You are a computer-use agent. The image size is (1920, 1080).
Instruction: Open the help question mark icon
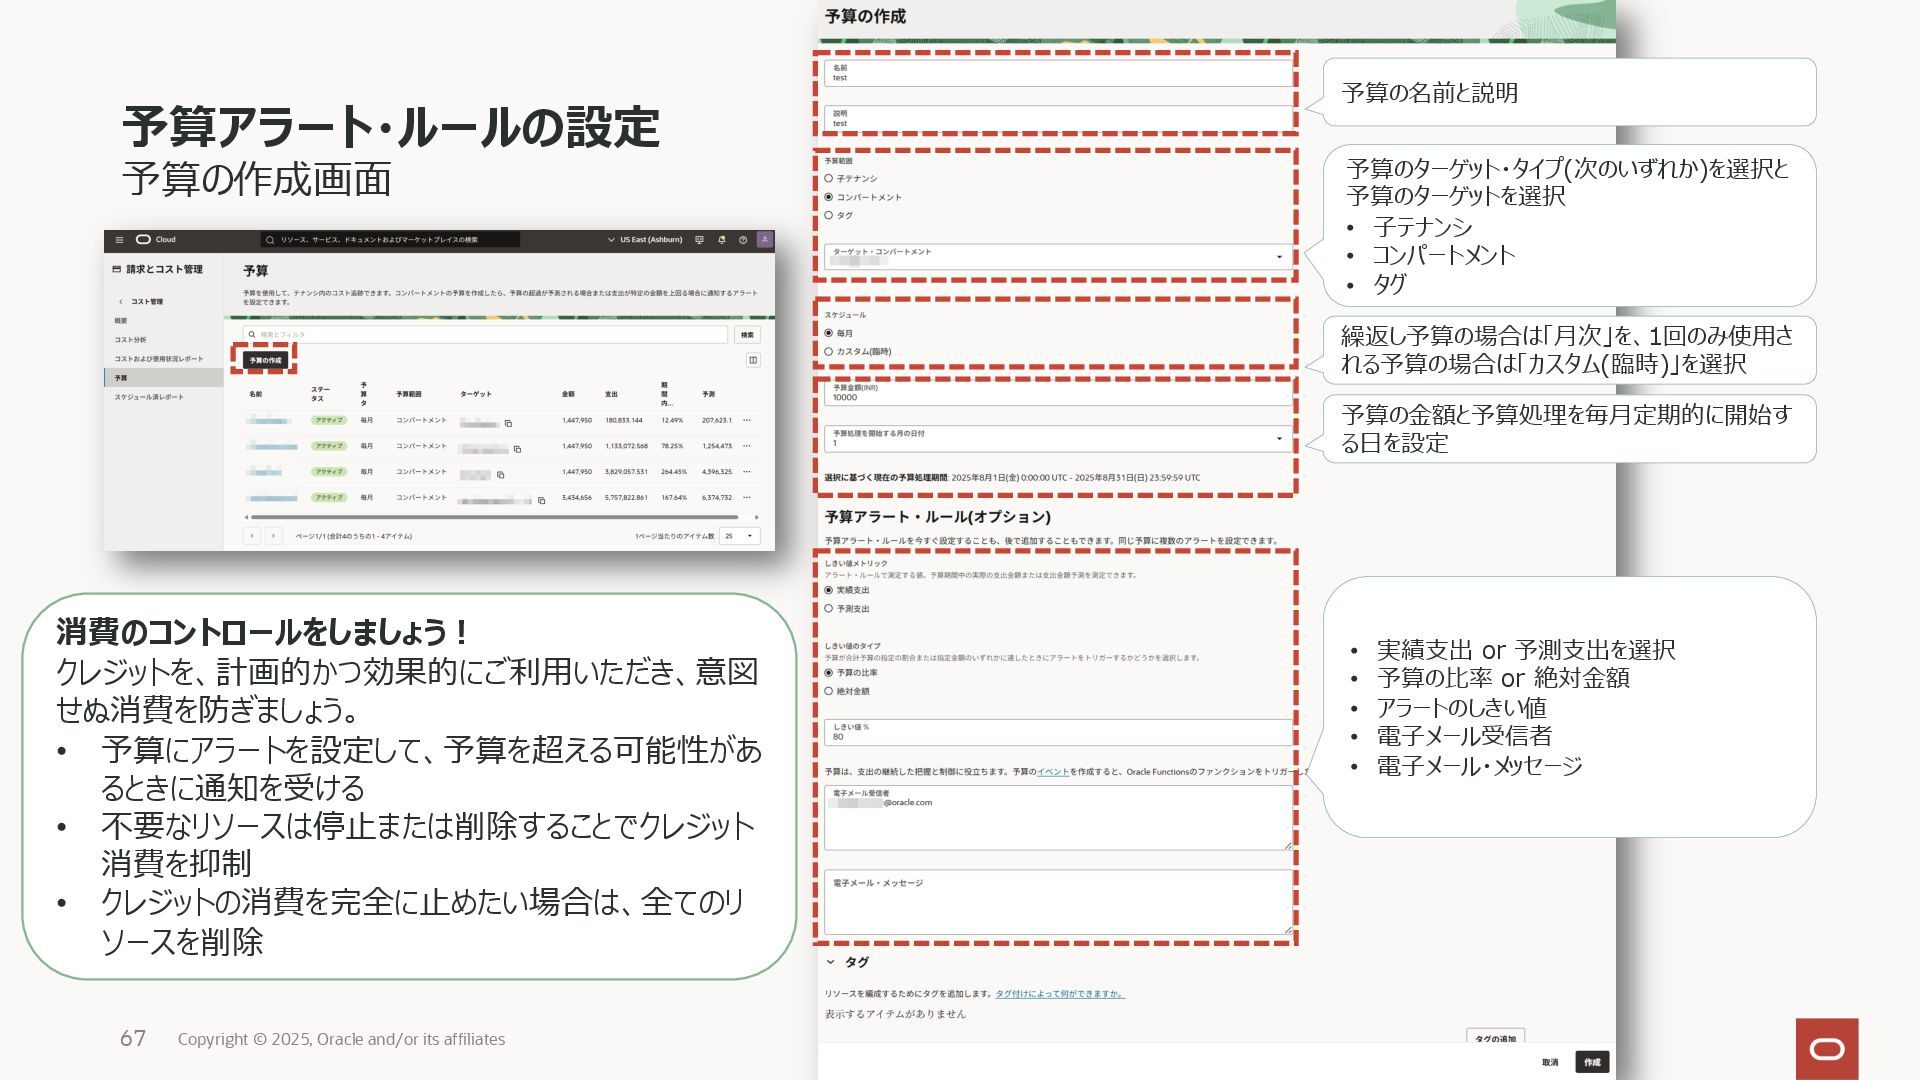pos(743,240)
